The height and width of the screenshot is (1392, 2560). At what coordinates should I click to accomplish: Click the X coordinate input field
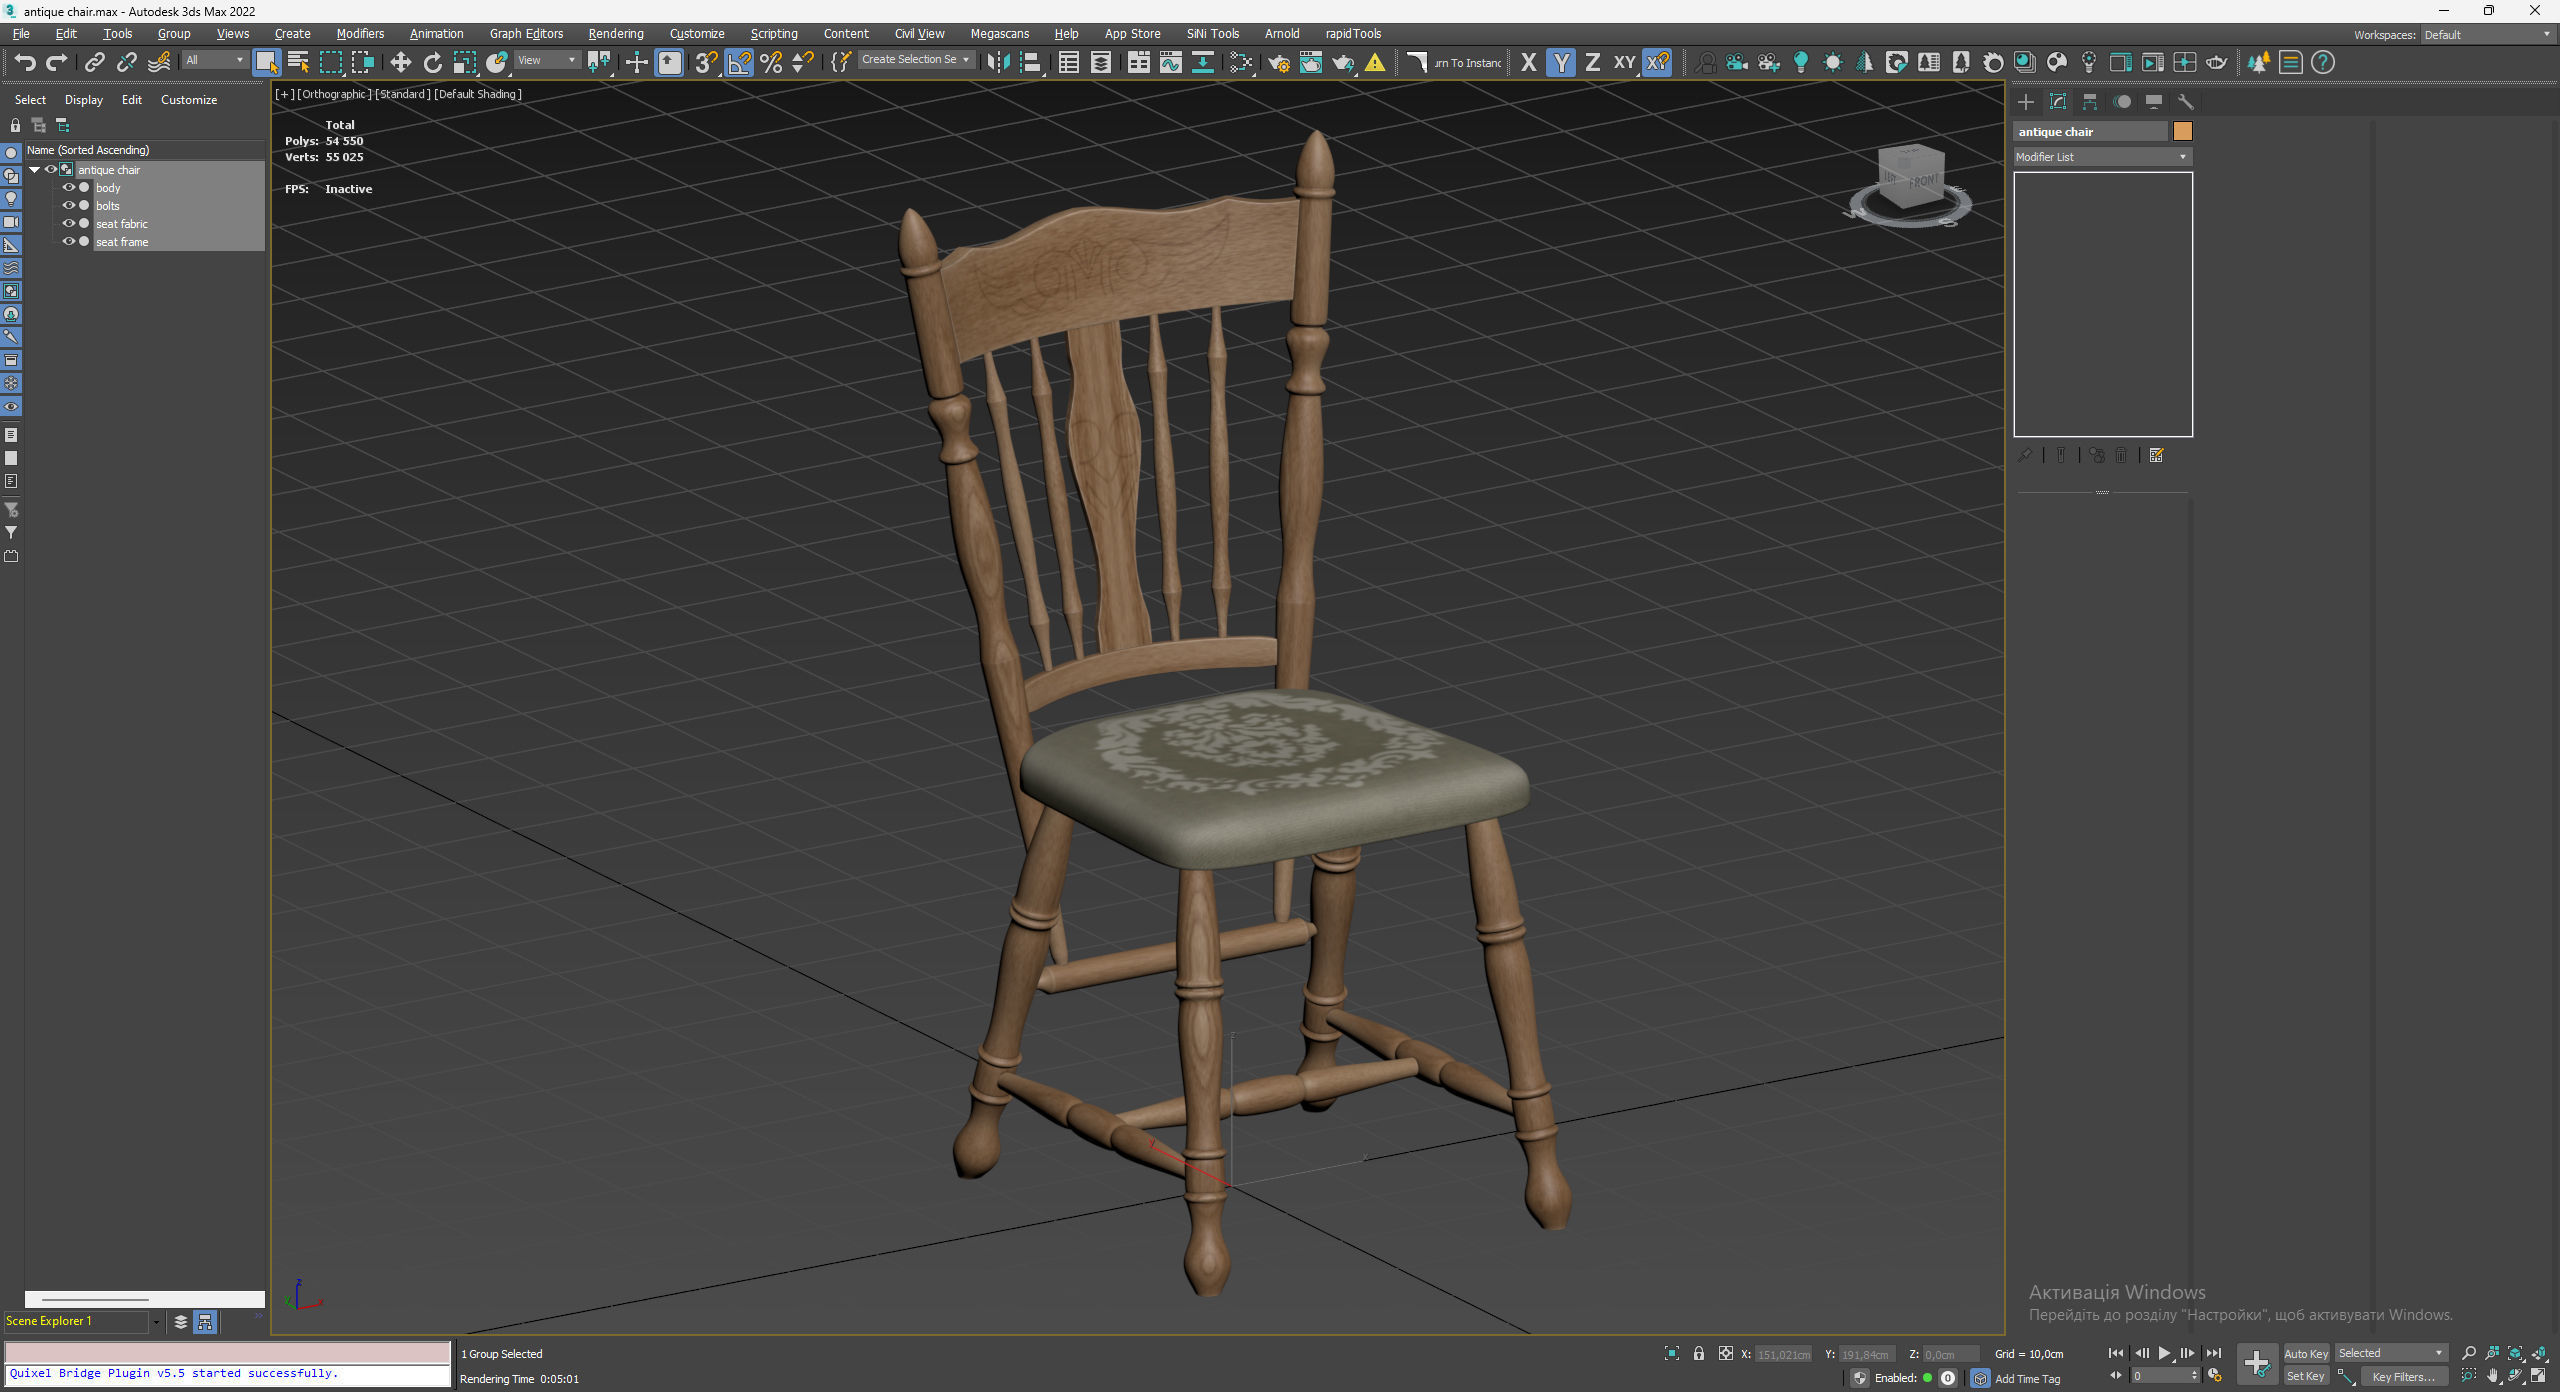tap(1783, 1354)
